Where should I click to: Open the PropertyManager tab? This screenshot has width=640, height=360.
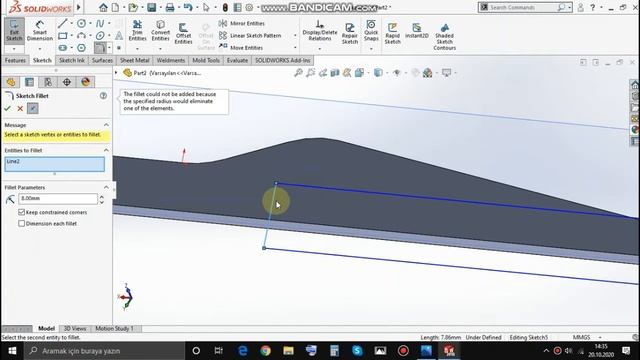point(29,82)
